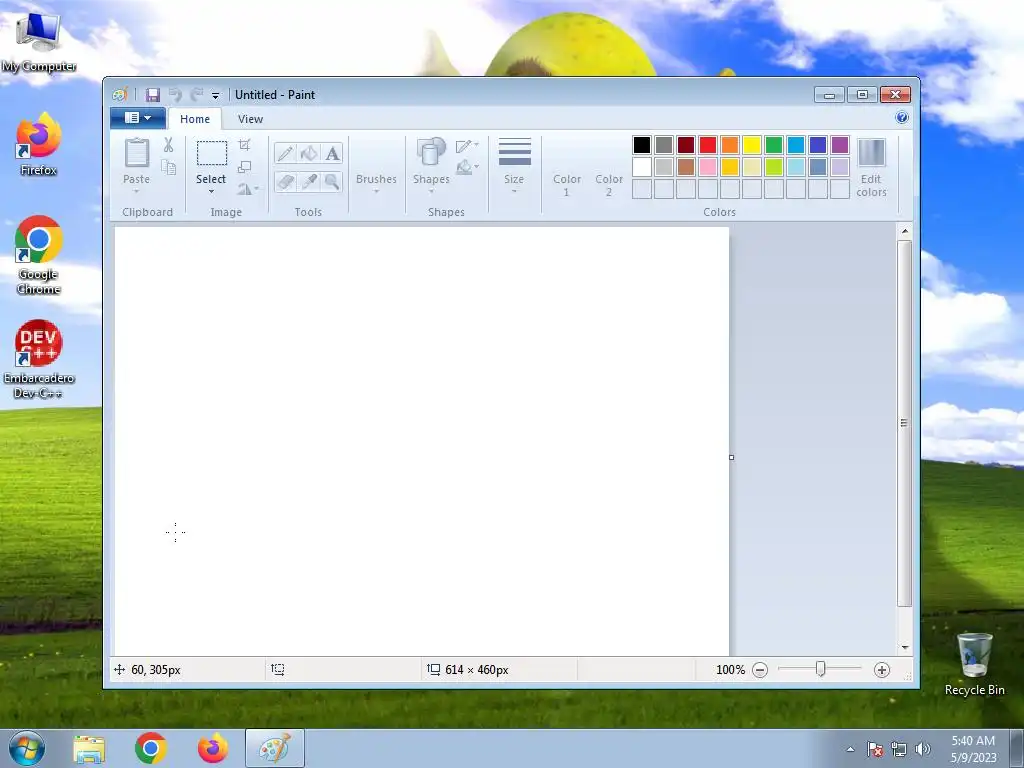Click the zoom out minus button

(x=760, y=670)
